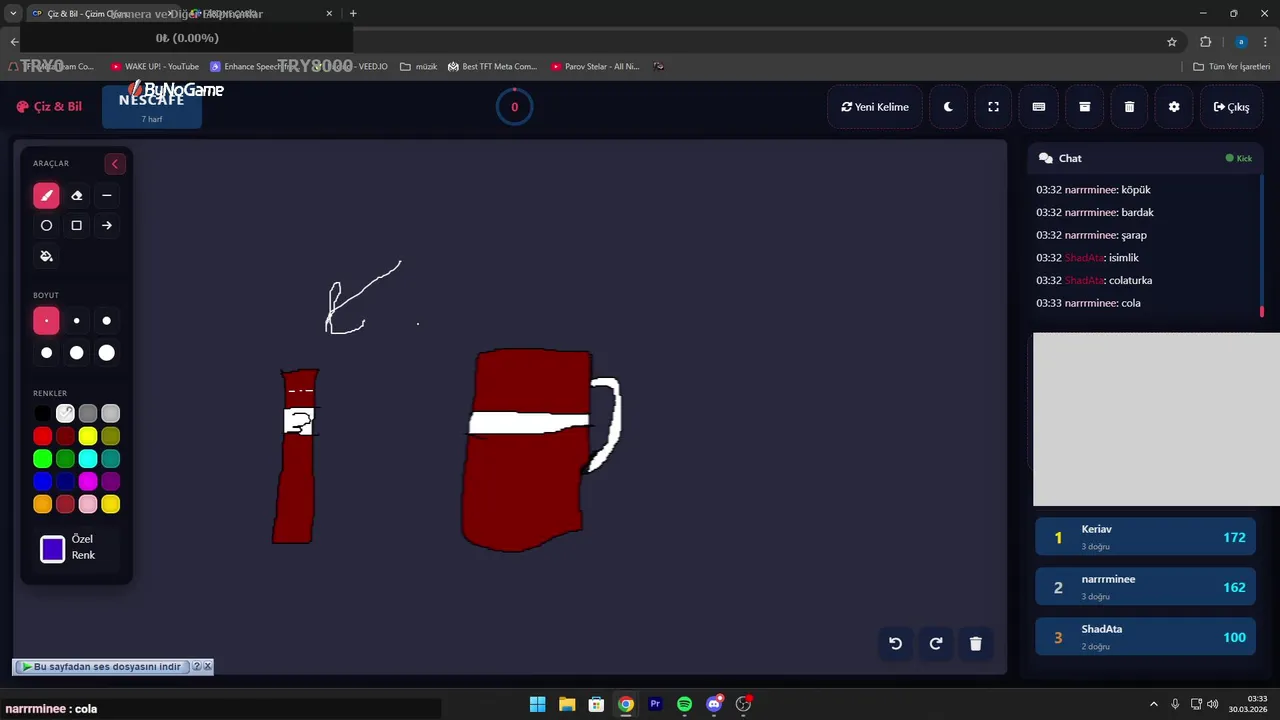
Task: Pick the white color swatch
Action: 65,413
